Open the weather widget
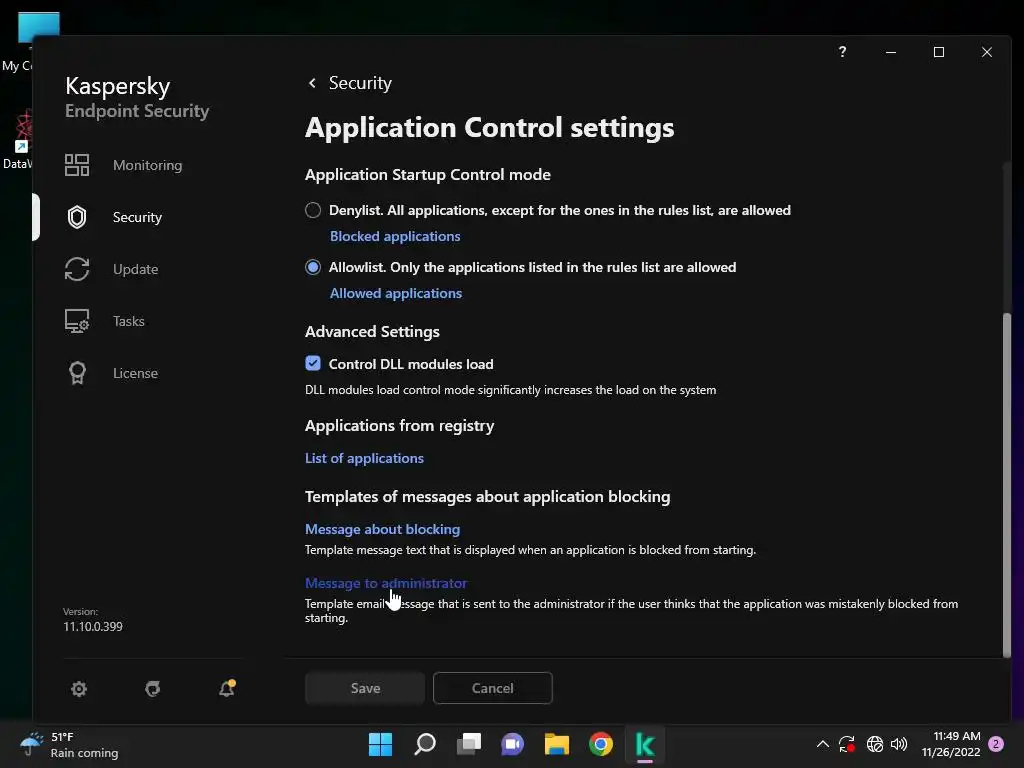 69,744
